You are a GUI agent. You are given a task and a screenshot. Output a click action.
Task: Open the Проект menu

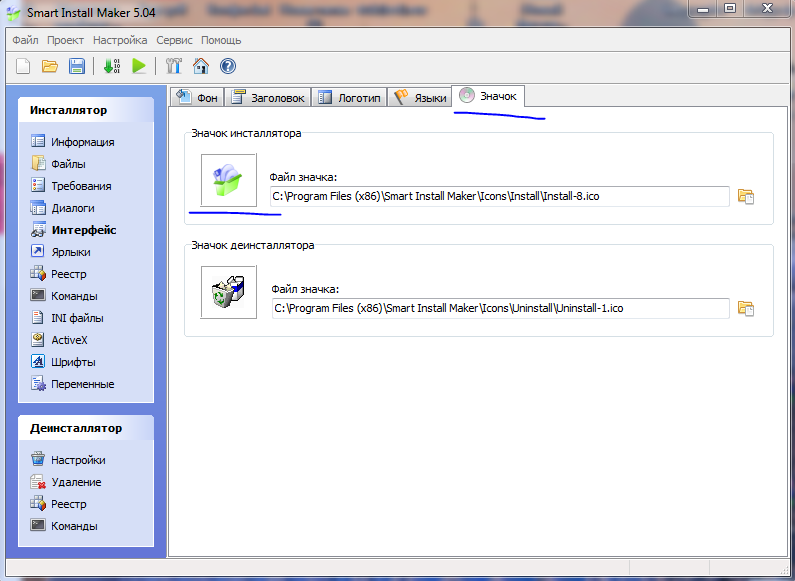[x=65, y=40]
